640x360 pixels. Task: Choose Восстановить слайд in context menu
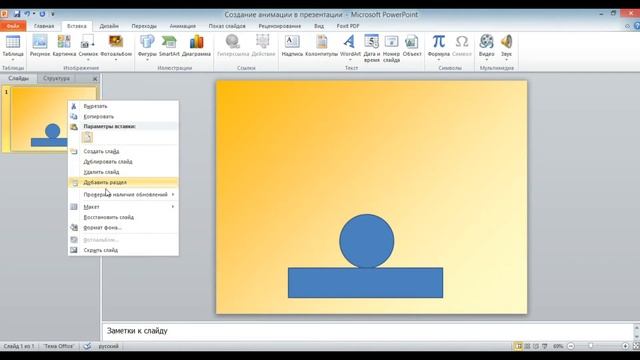point(123,217)
